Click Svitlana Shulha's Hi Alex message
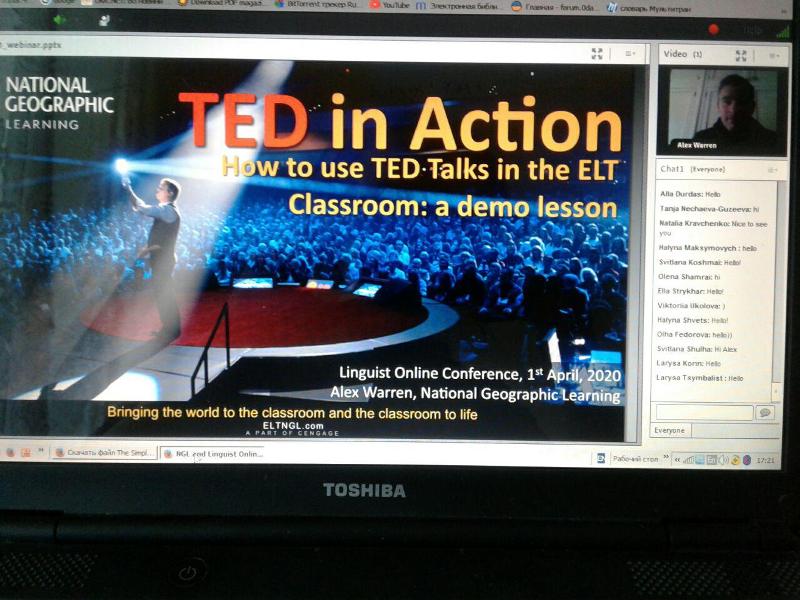 (x=696, y=349)
